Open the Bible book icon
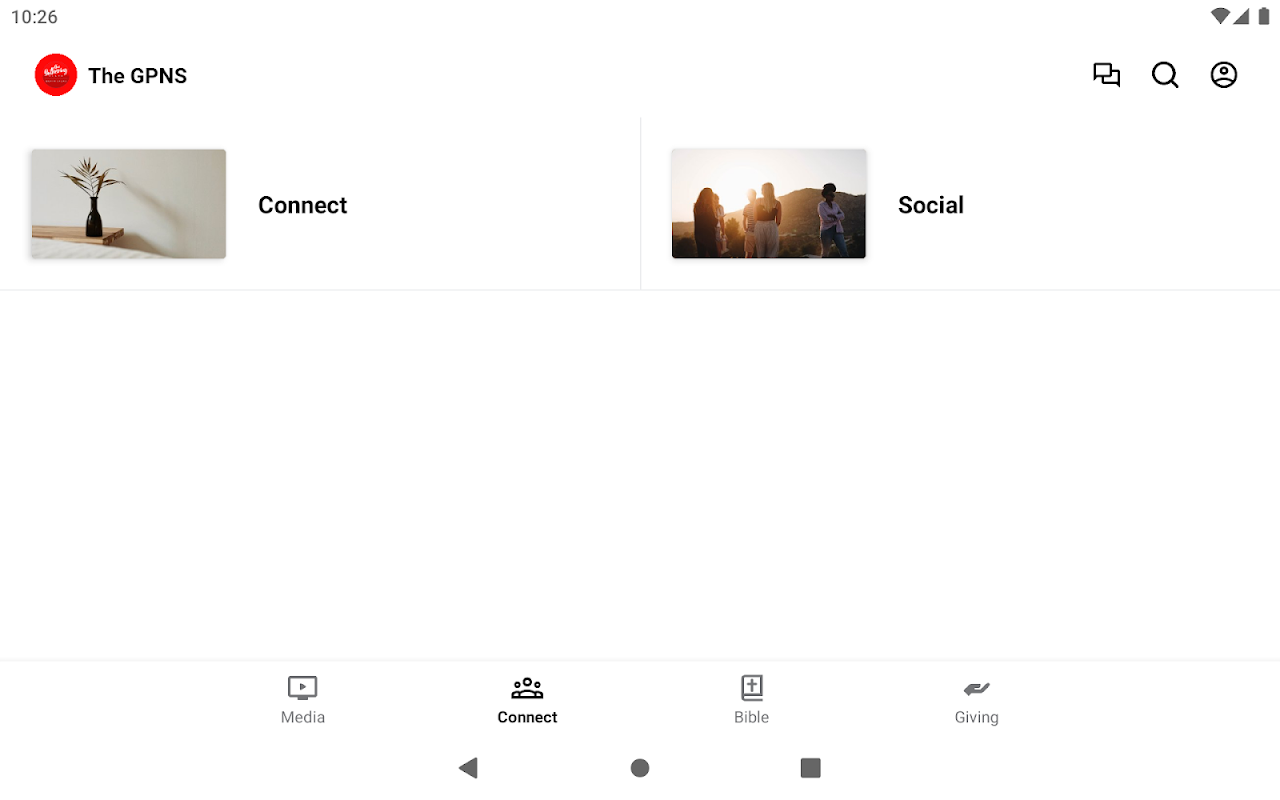 click(752, 688)
